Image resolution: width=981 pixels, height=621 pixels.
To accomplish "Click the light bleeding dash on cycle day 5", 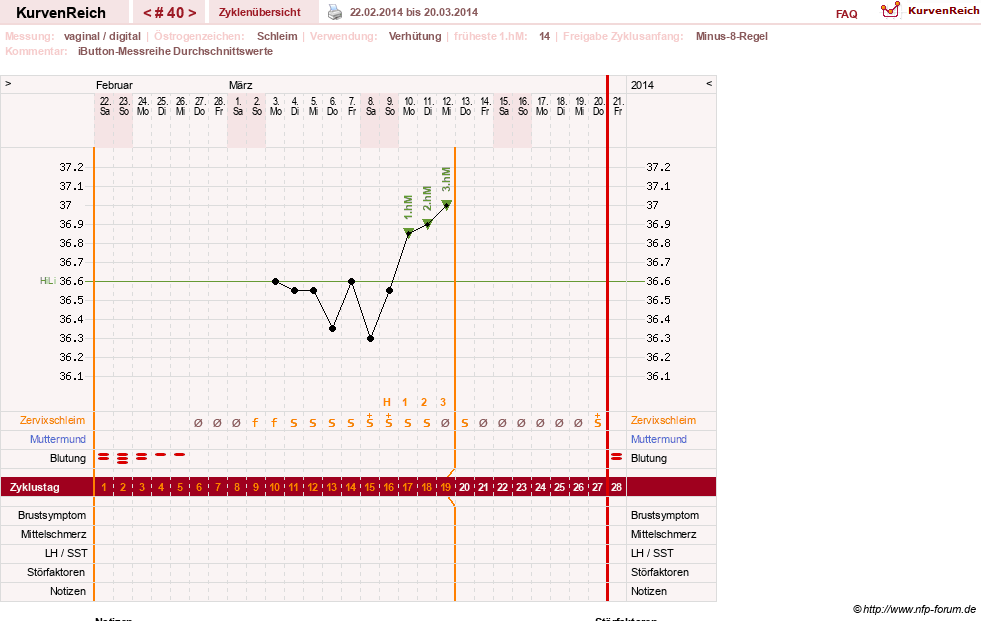I will point(180,455).
